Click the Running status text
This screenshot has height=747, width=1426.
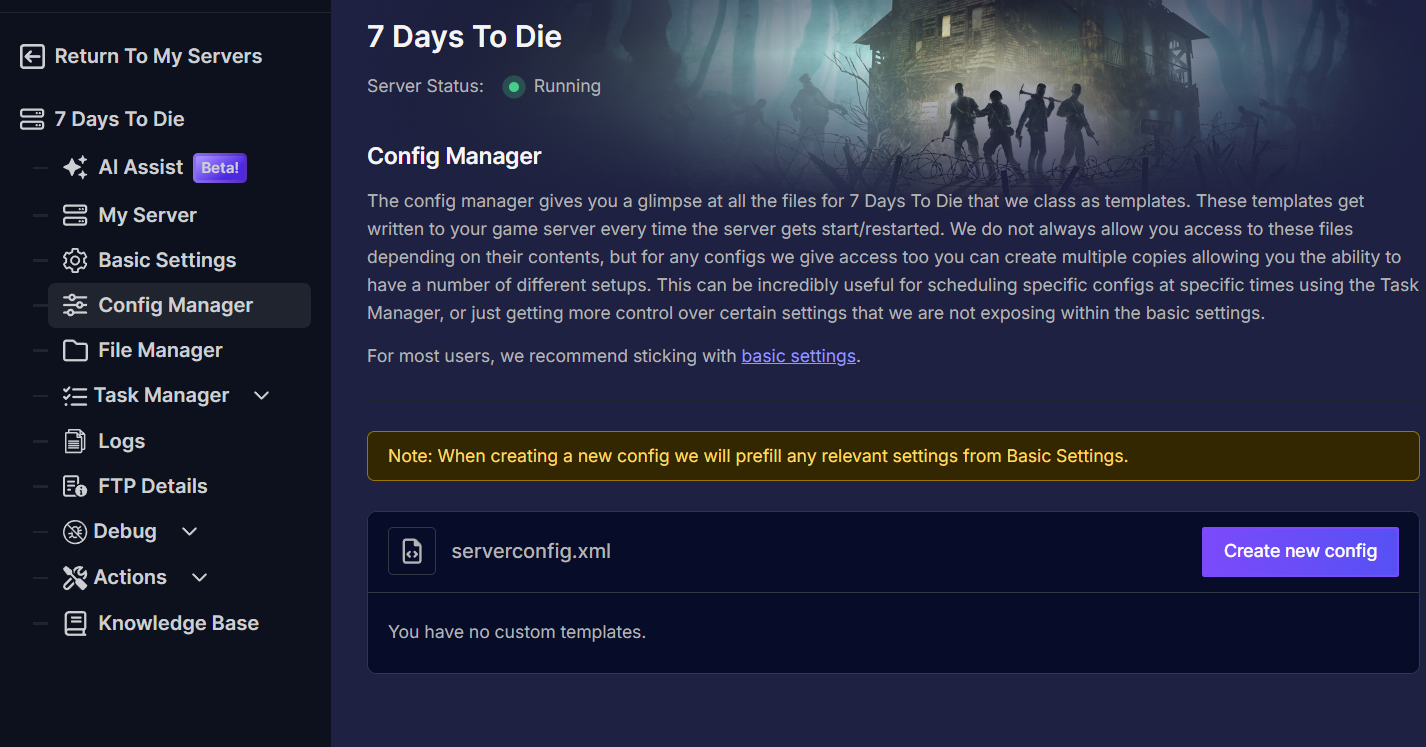tap(567, 86)
